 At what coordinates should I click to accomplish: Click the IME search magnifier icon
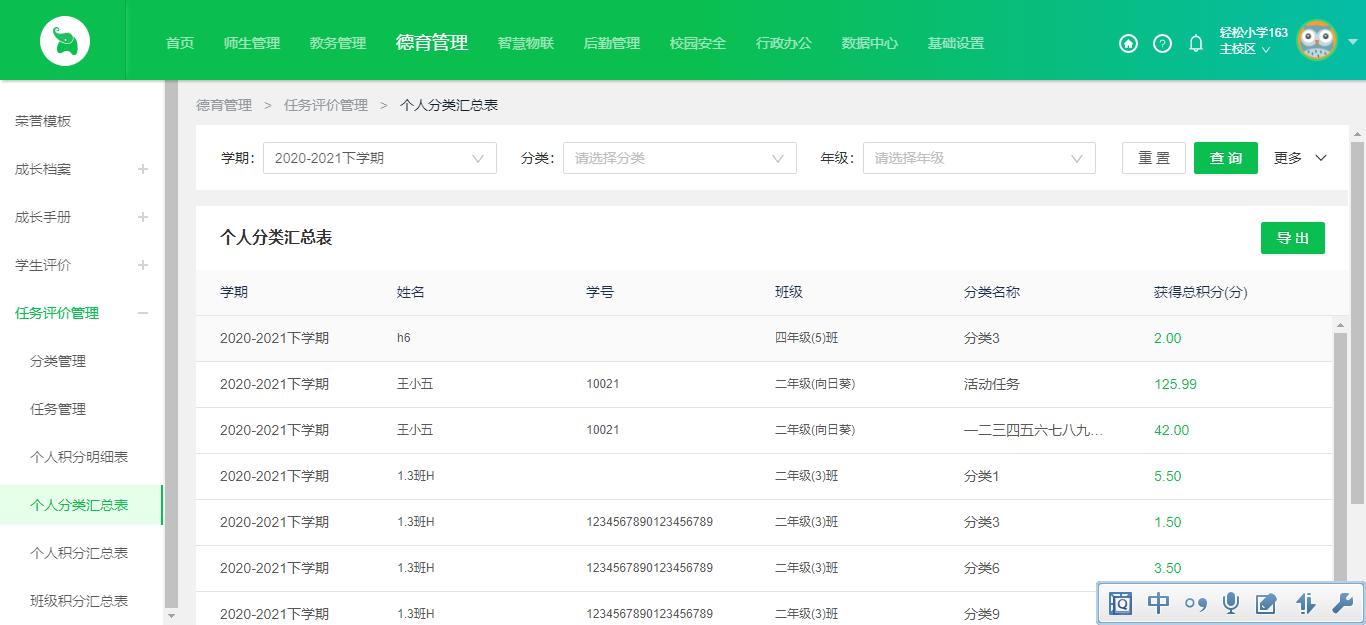1120,604
